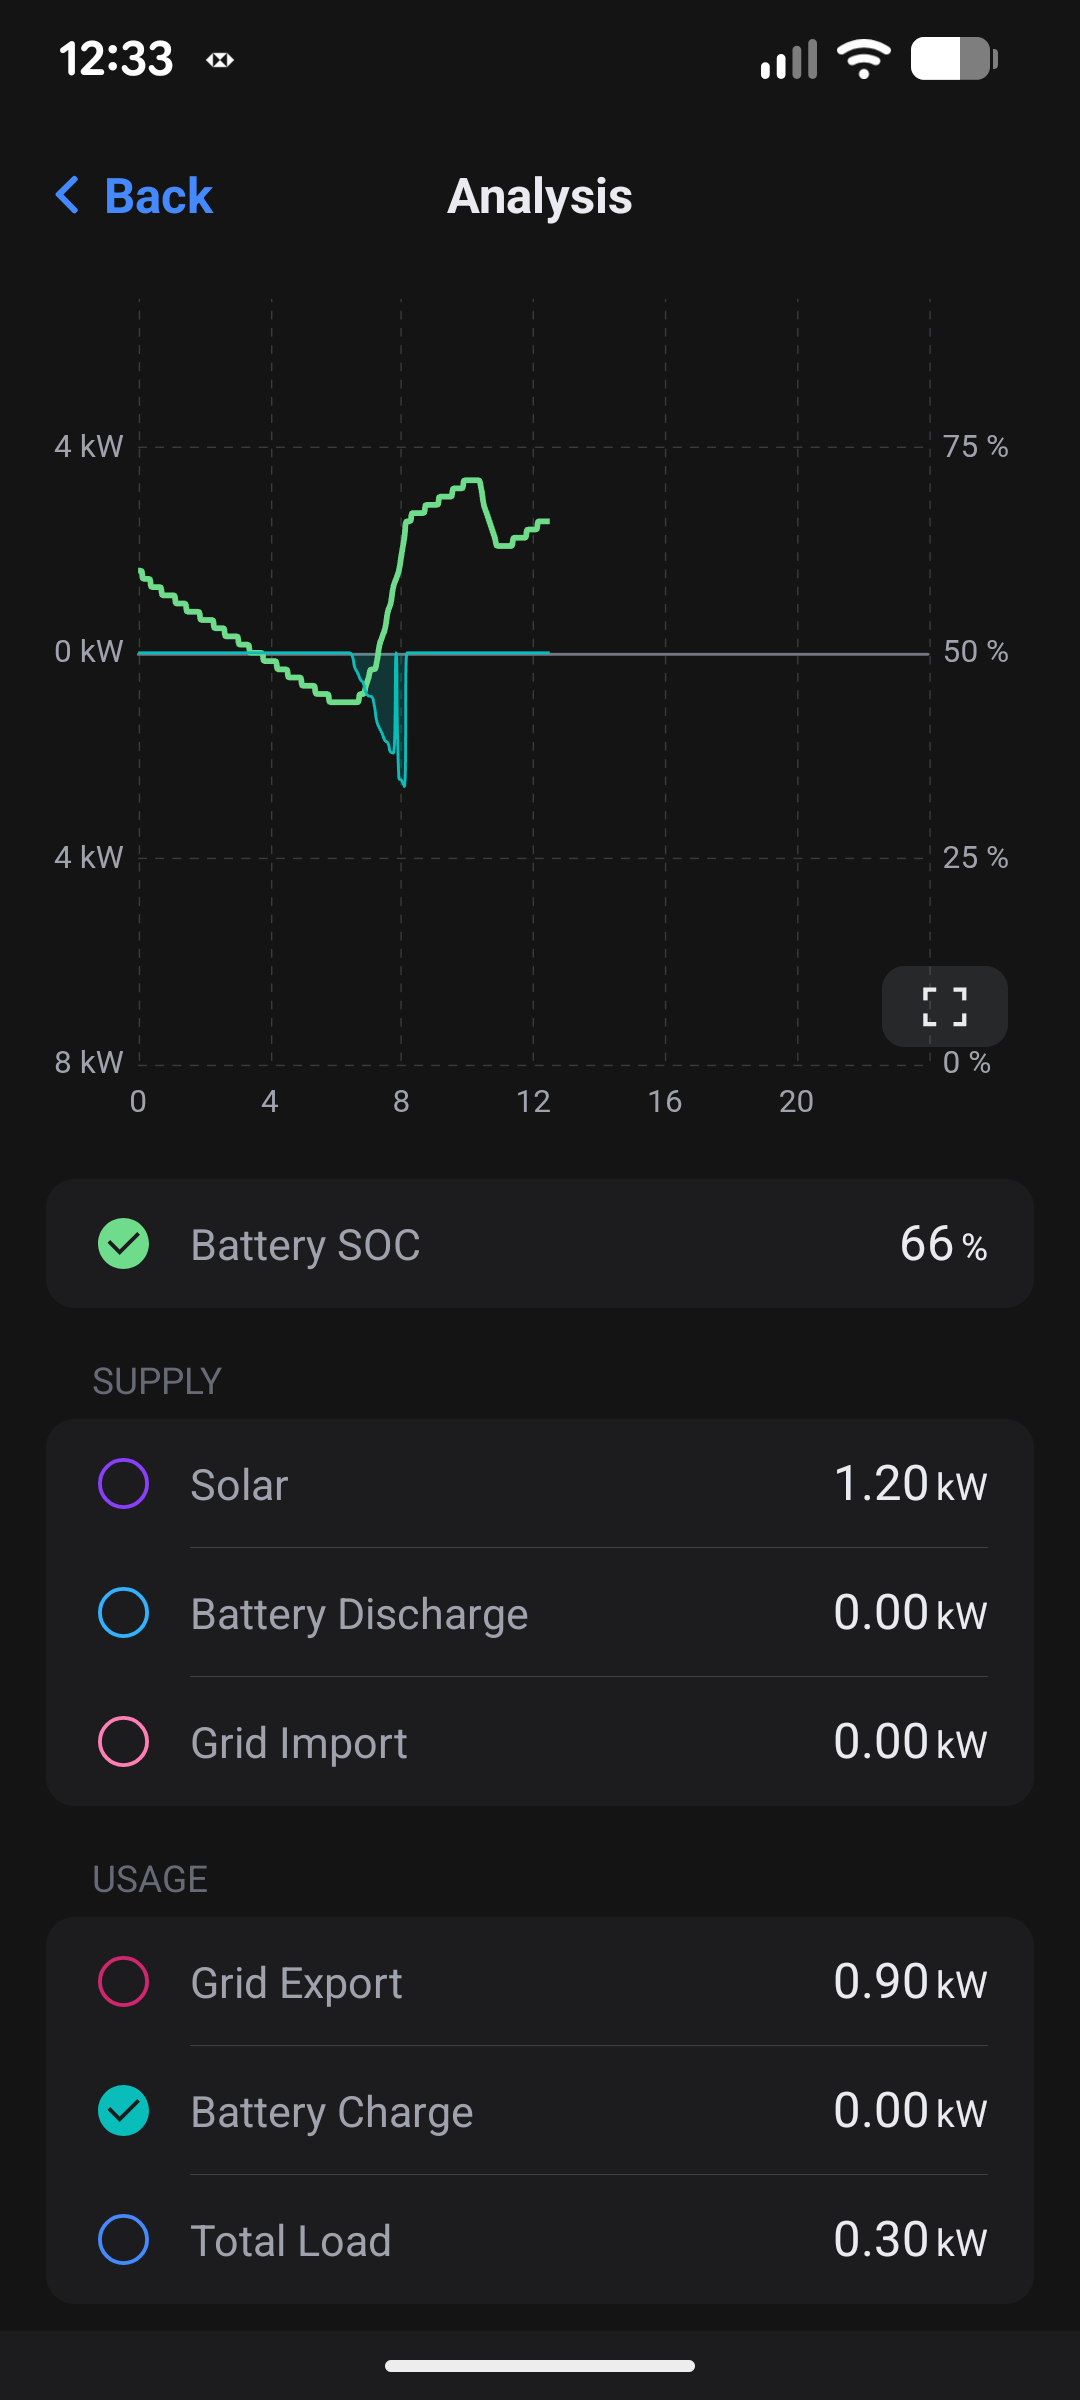The width and height of the screenshot is (1080, 2400).
Task: Enable the Solar series circle
Action: point(124,1483)
